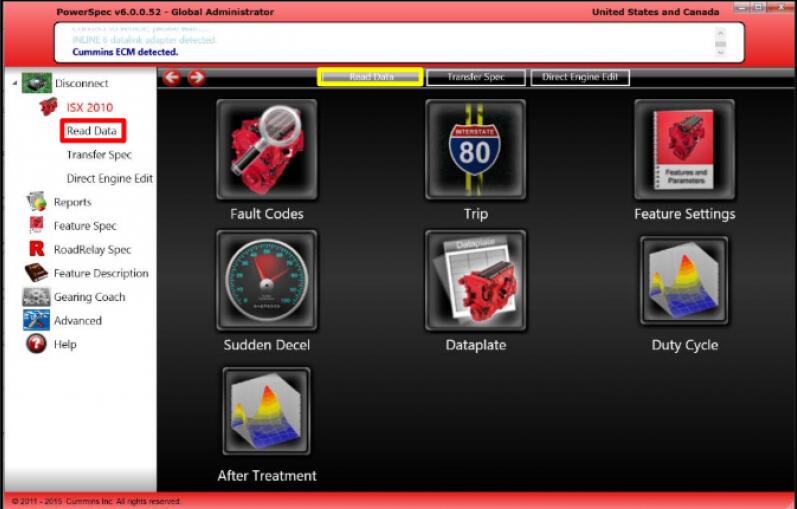Open RoadRelay Spec in the sidebar
The width and height of the screenshot is (797, 509).
[93, 250]
